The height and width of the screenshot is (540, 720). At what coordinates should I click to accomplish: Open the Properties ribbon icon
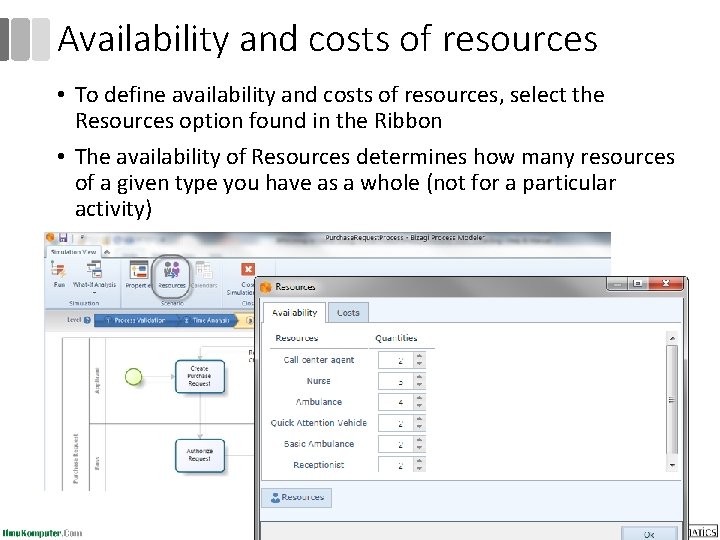tap(139, 270)
